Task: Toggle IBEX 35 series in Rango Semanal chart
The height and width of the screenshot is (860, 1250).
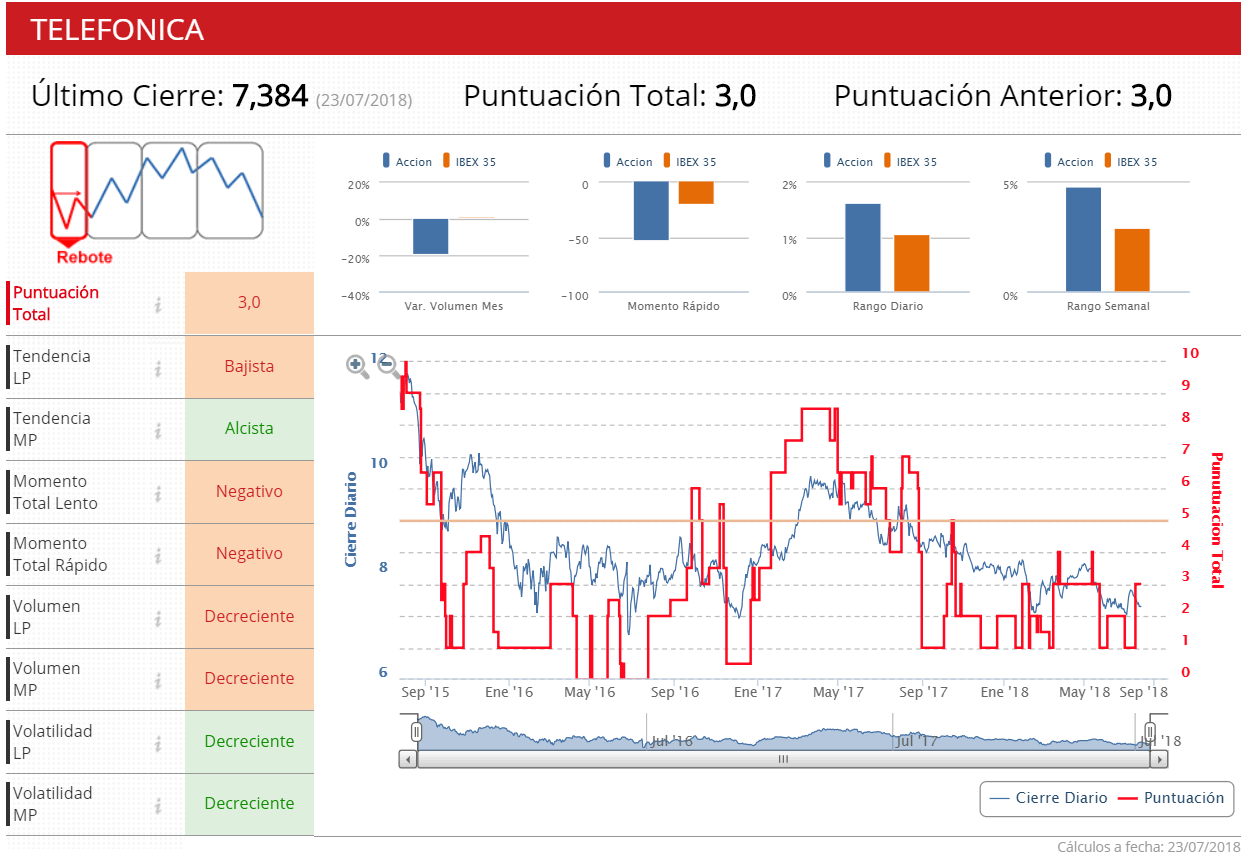Action: [1131, 162]
